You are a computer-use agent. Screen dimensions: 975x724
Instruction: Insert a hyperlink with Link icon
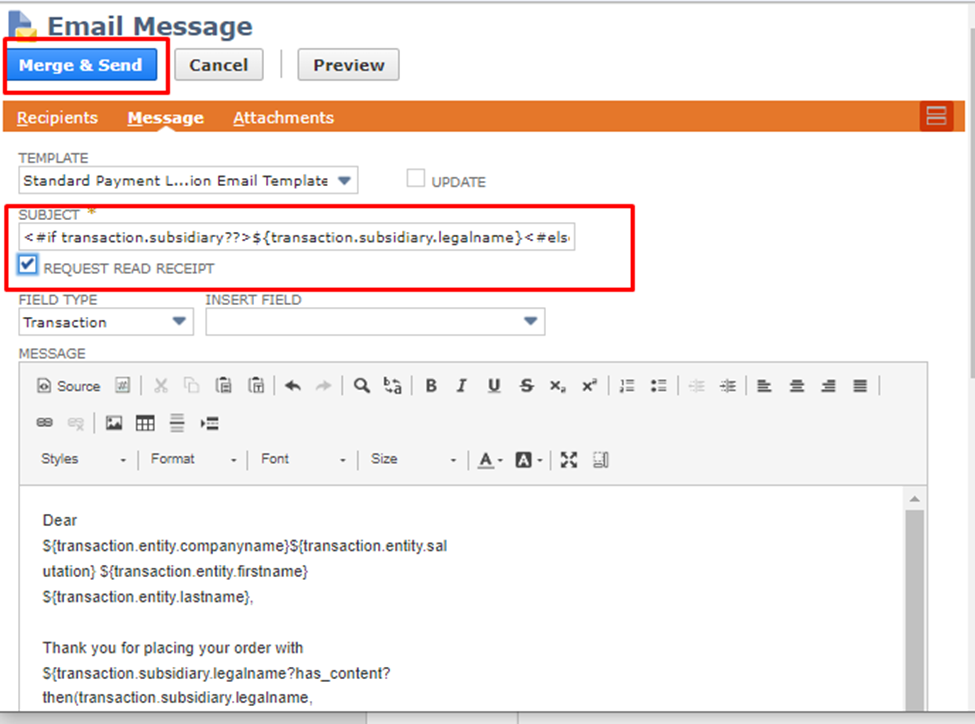click(x=44, y=423)
